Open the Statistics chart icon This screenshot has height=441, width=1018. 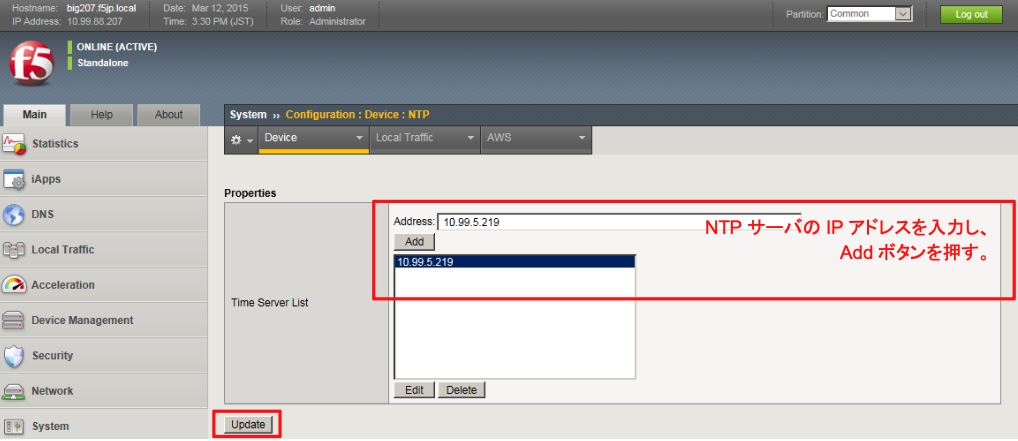point(14,144)
